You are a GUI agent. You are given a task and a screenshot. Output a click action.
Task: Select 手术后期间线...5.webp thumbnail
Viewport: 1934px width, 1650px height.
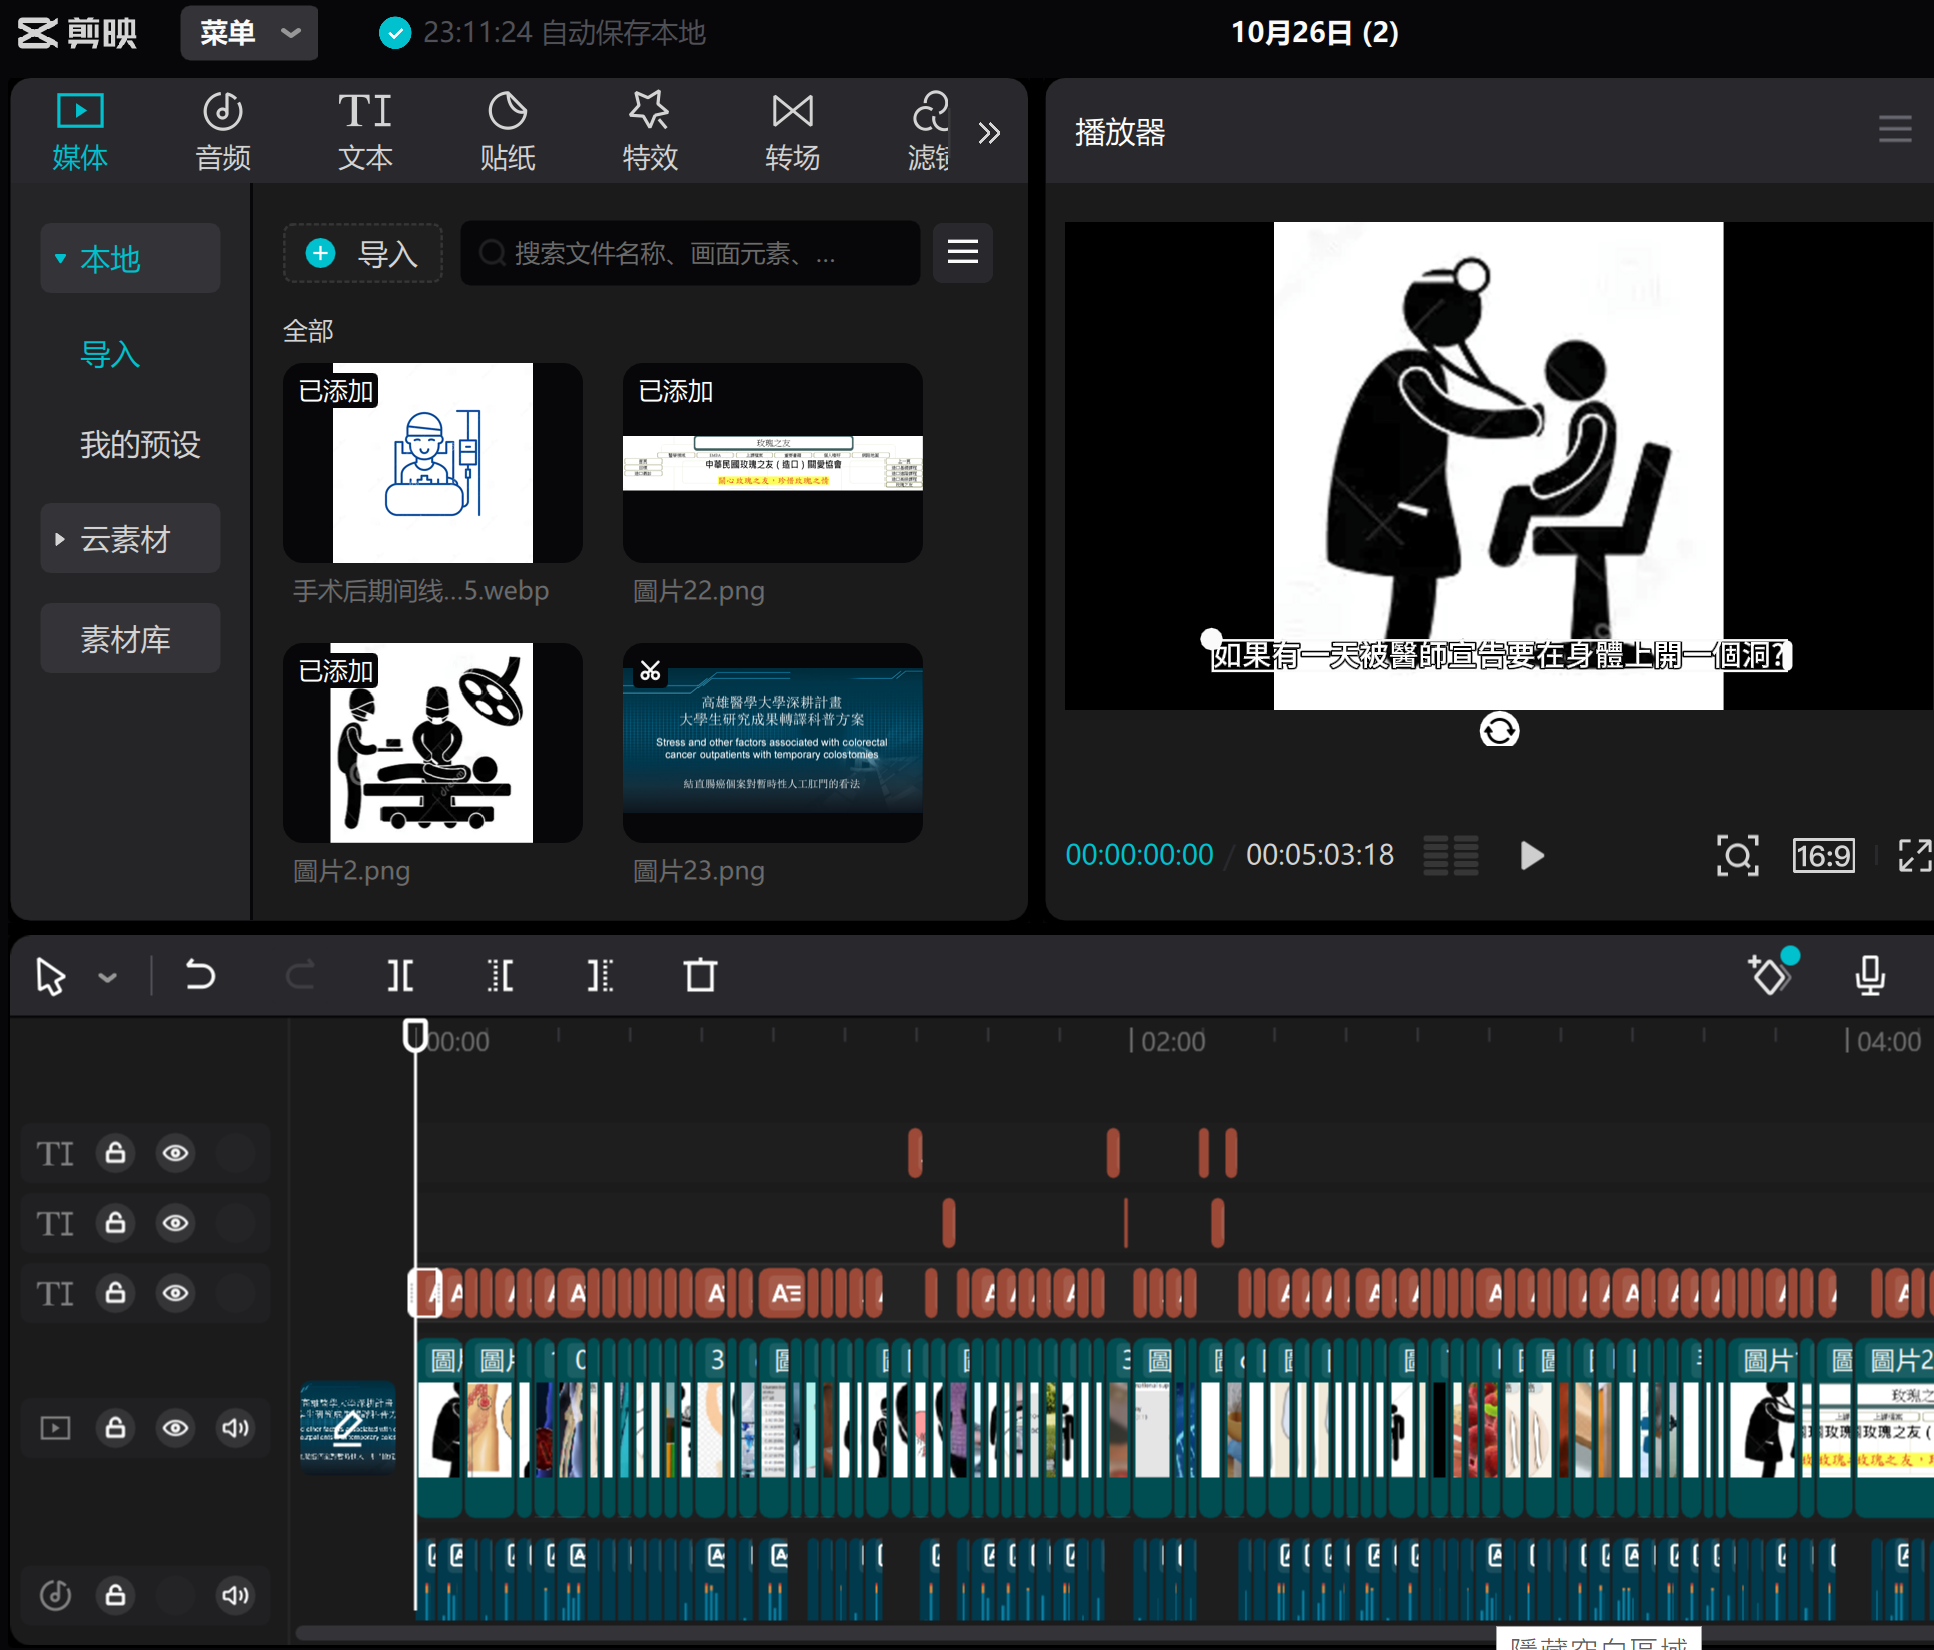click(x=433, y=463)
